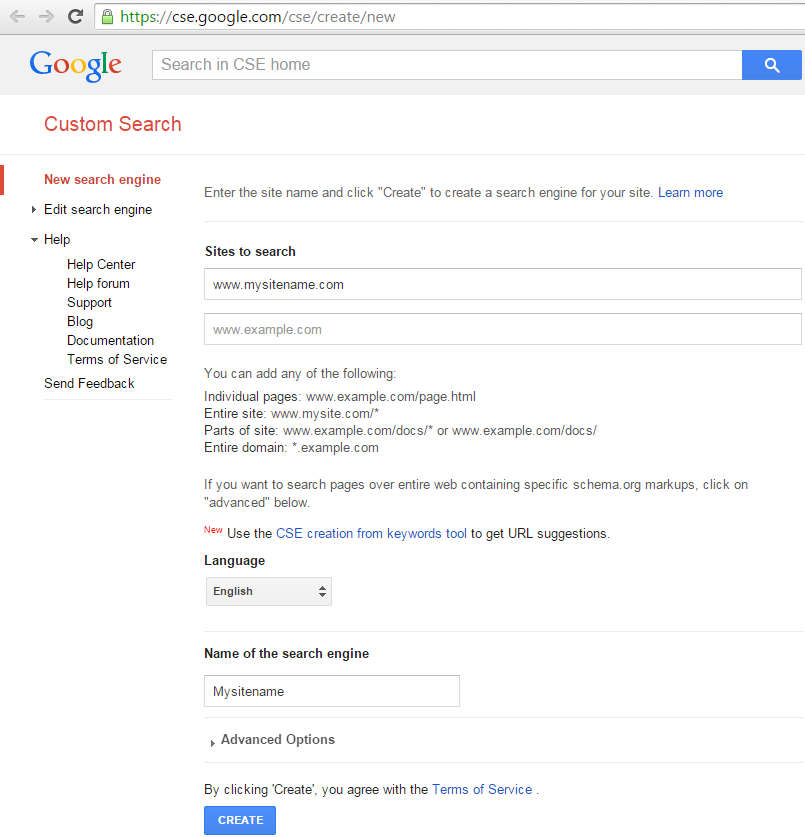805x837 pixels.
Task: Collapse the Help section arrow
Action: click(x=34, y=240)
